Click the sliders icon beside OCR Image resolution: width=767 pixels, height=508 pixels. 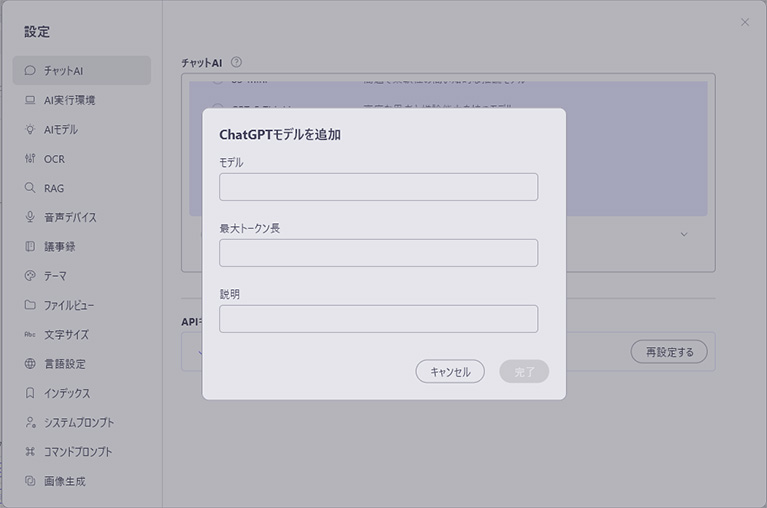pyautogui.click(x=30, y=158)
